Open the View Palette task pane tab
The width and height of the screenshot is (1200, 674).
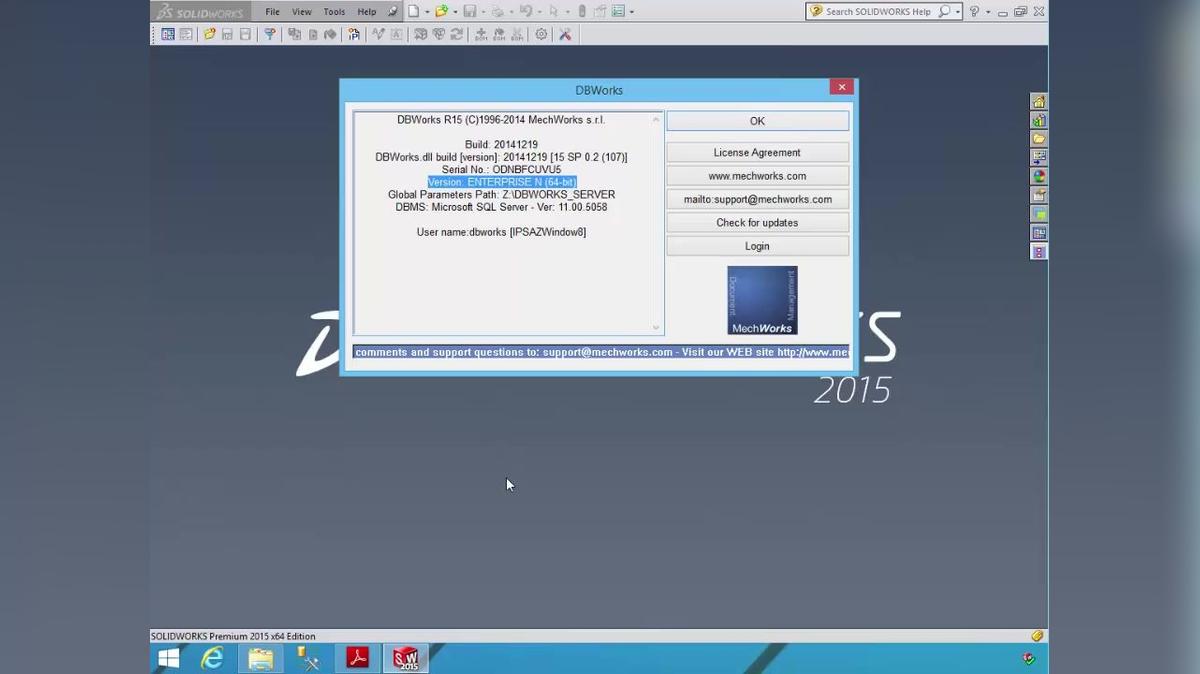pyautogui.click(x=1039, y=158)
